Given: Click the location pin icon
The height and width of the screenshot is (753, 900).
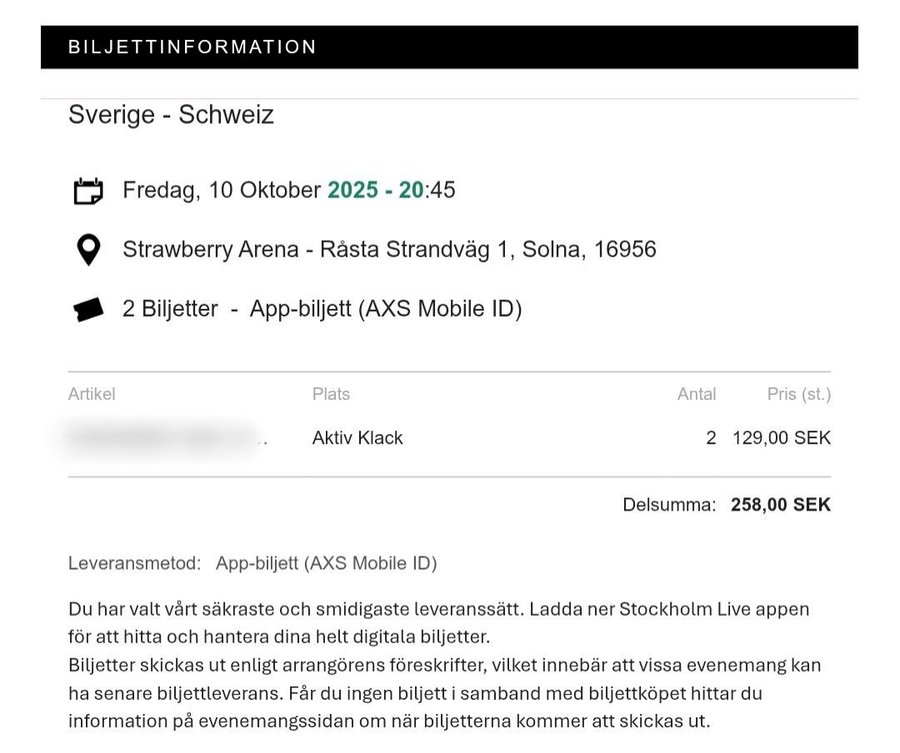Looking at the screenshot, I should coord(89,250).
